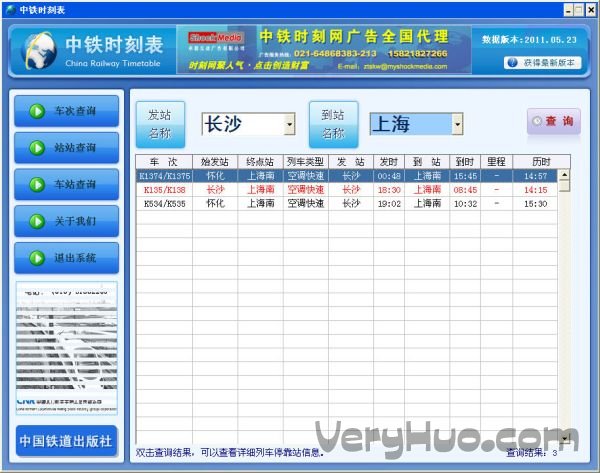Viewport: 600px width, 473px height.
Task: Click green play icon beside 退出系统
Action: [x=37, y=258]
